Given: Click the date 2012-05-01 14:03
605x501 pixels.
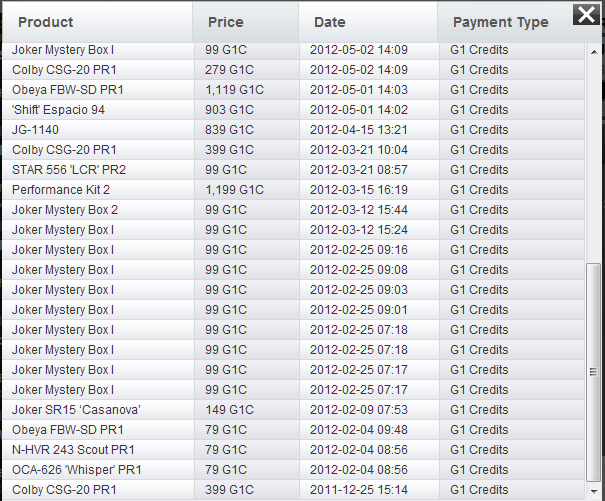Looking at the screenshot, I should coord(358,90).
